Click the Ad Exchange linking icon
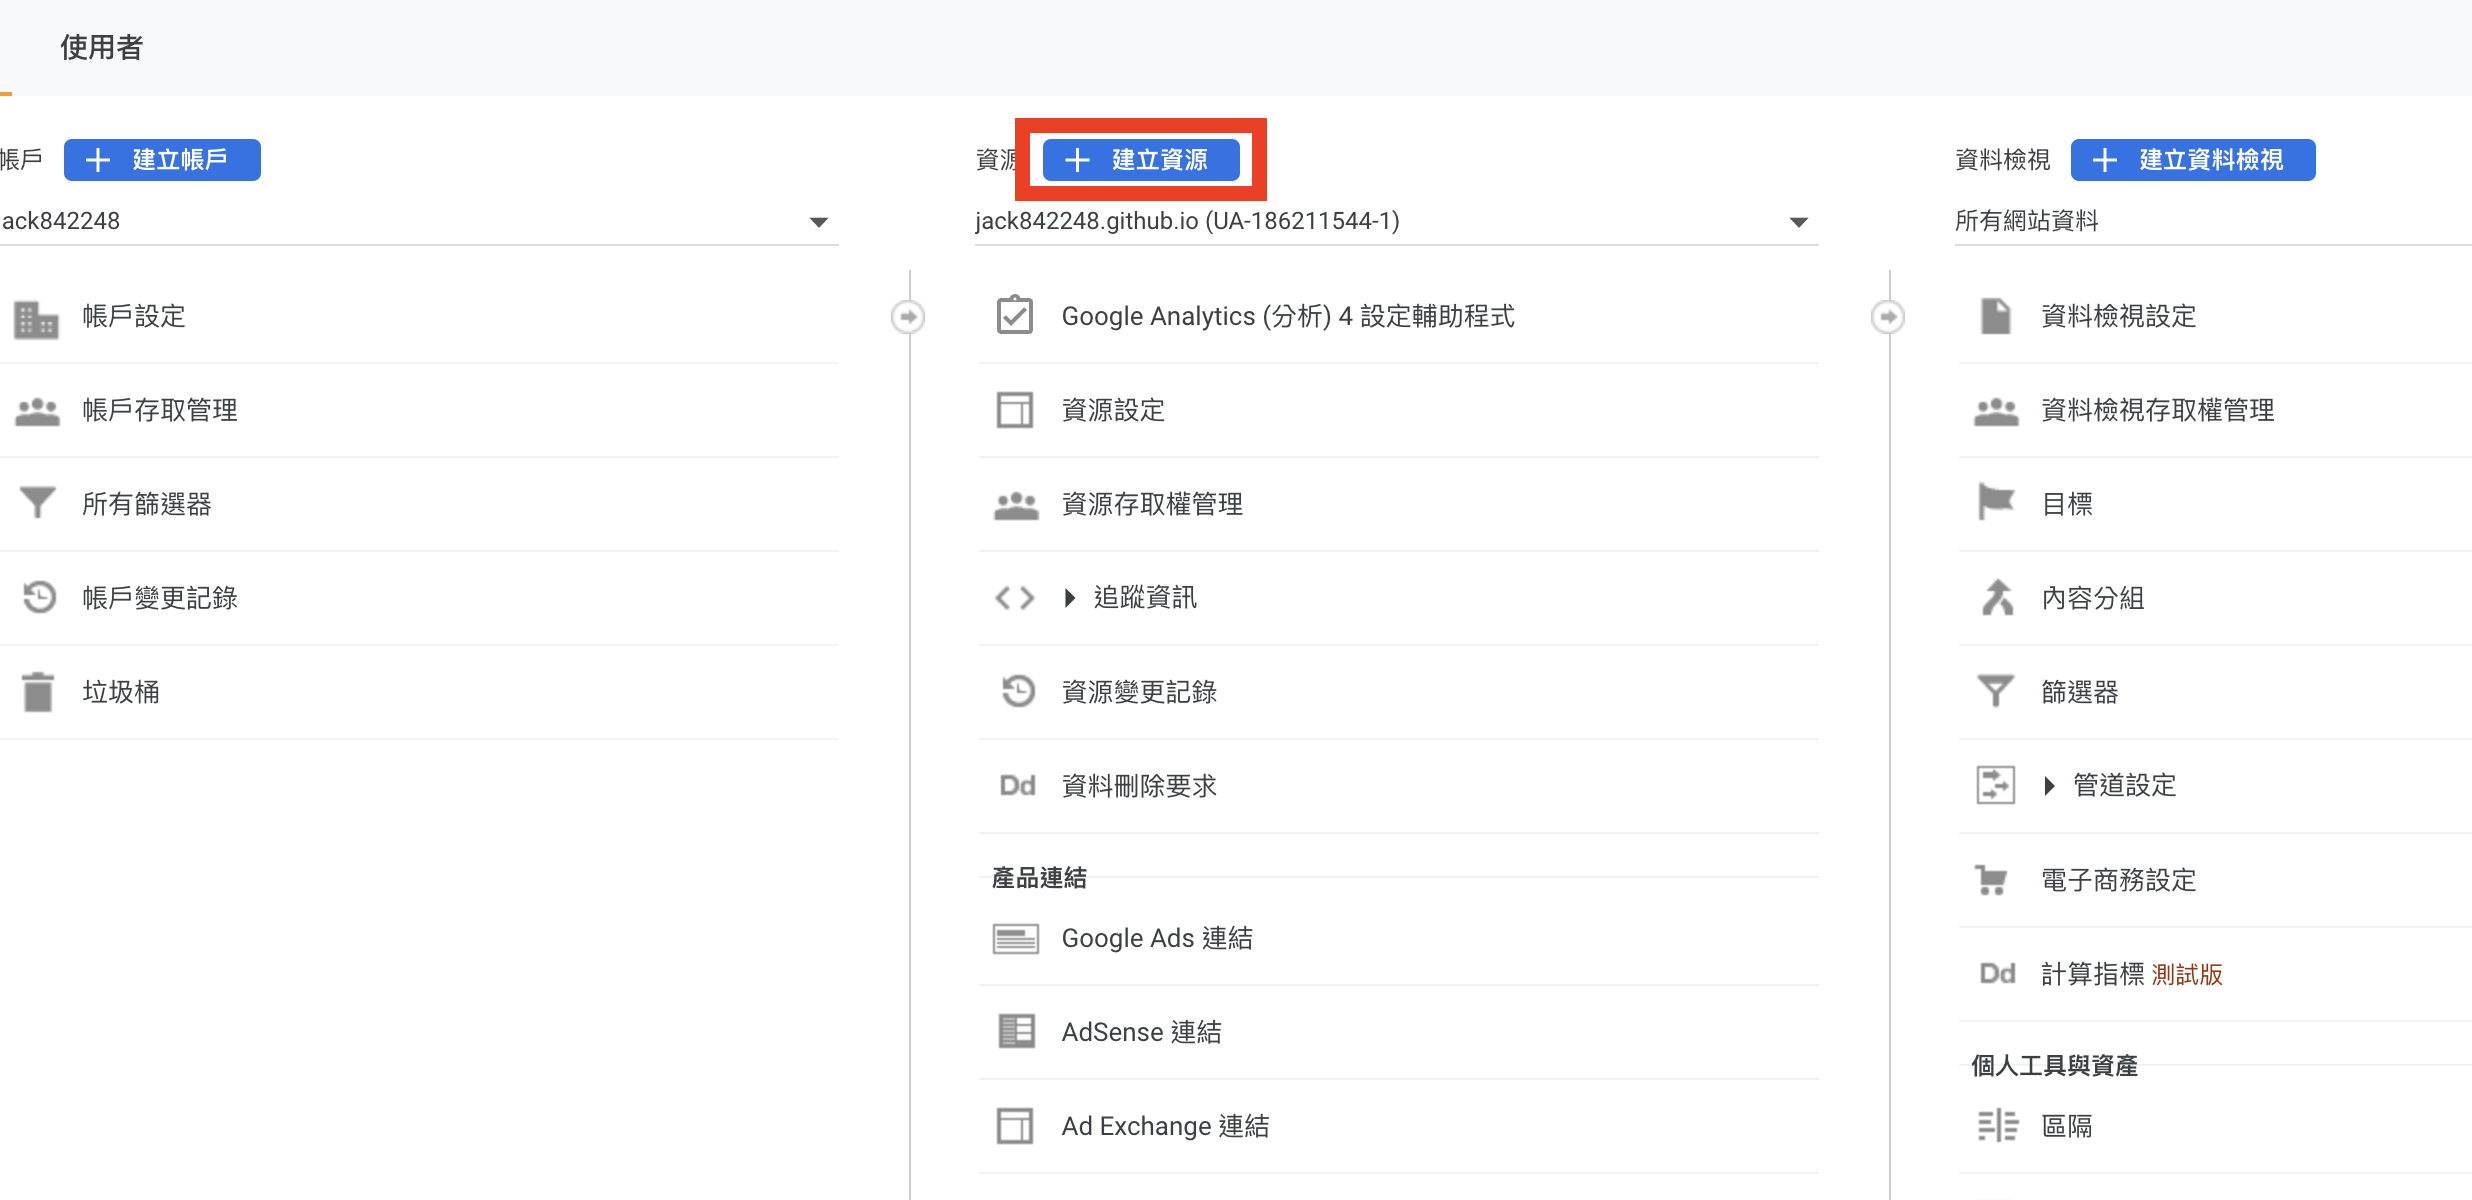The image size is (2472, 1200). [x=1015, y=1126]
